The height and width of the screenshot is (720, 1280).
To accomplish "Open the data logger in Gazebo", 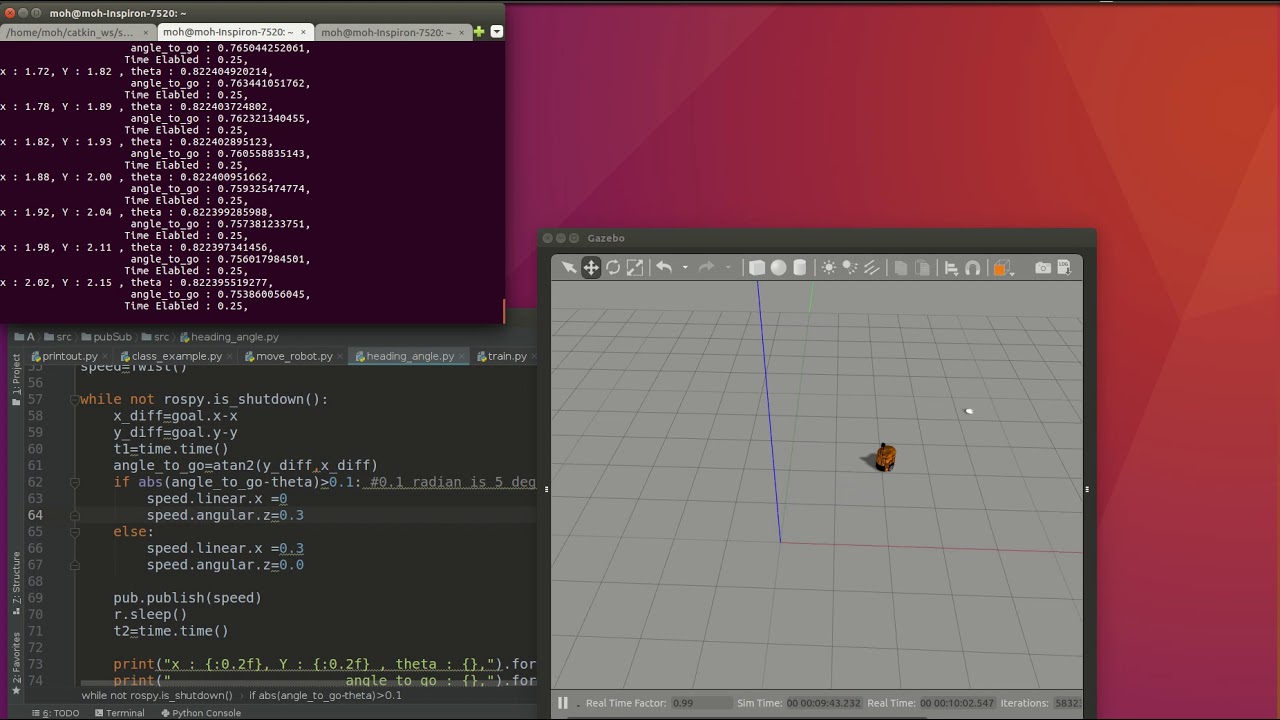I will click(1064, 267).
